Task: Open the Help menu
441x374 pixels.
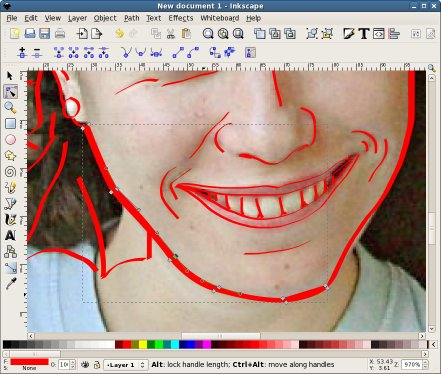Action: tap(253, 18)
